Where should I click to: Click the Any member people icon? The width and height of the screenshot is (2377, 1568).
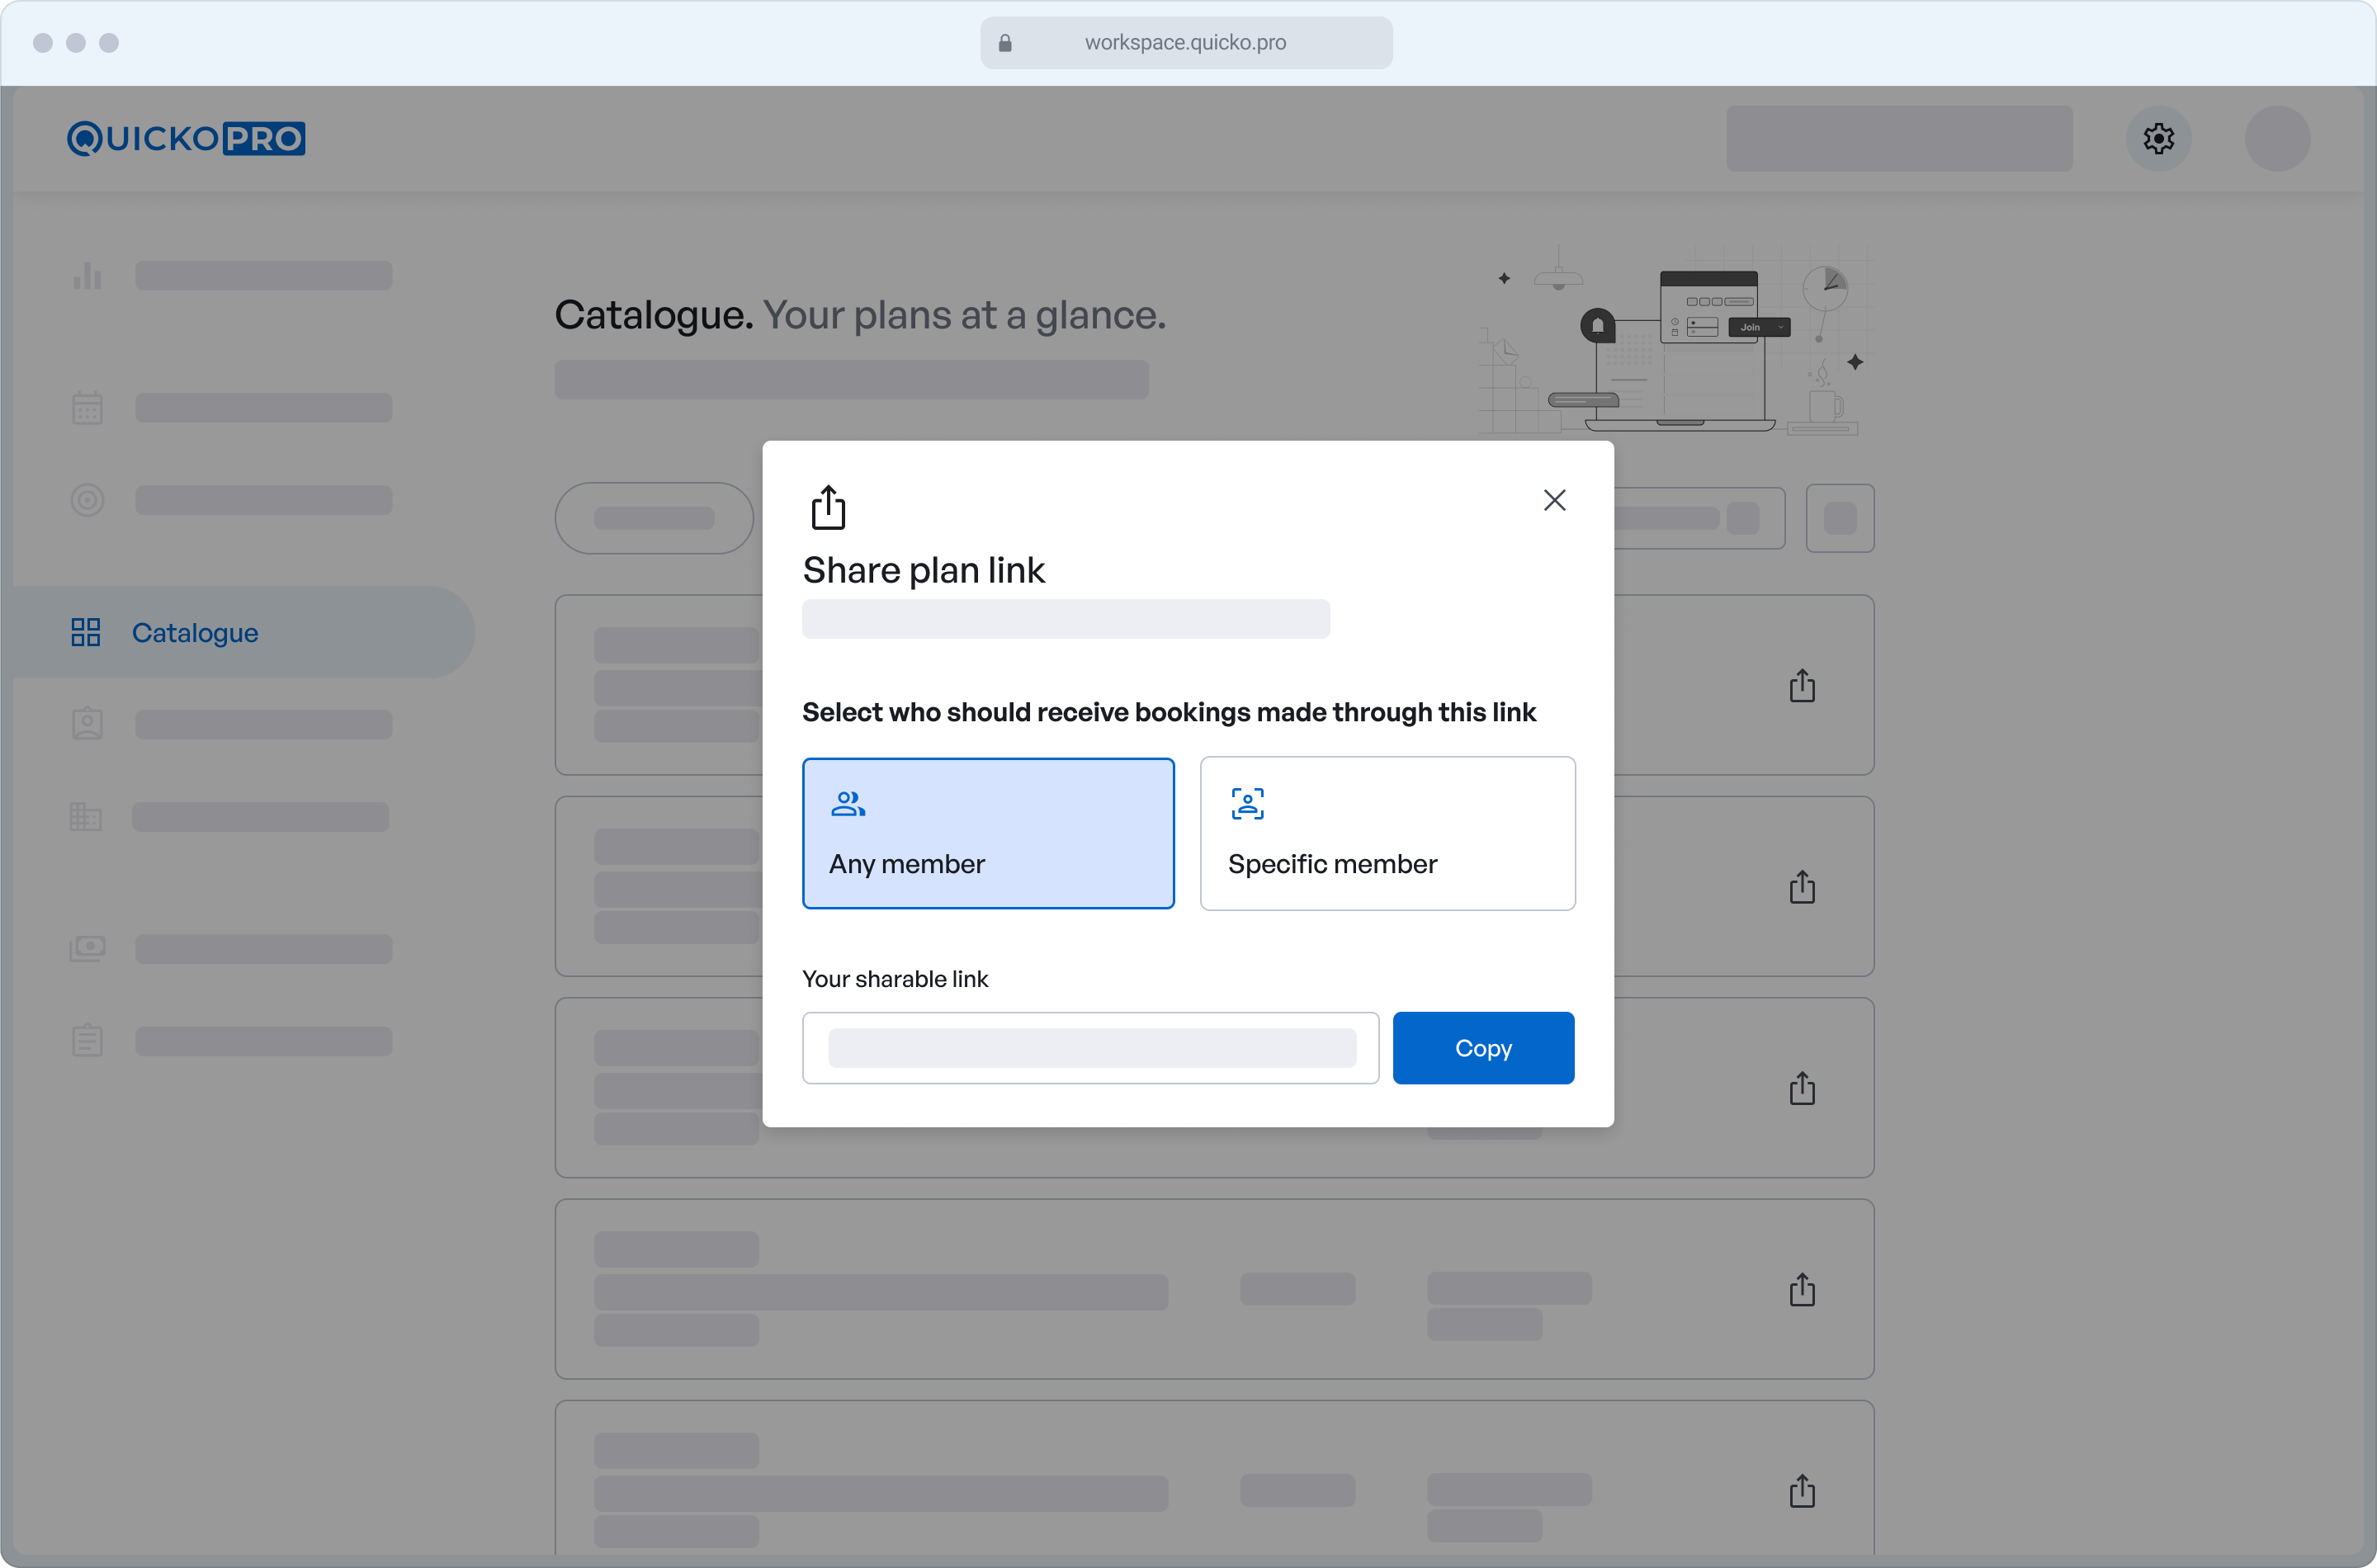848,803
